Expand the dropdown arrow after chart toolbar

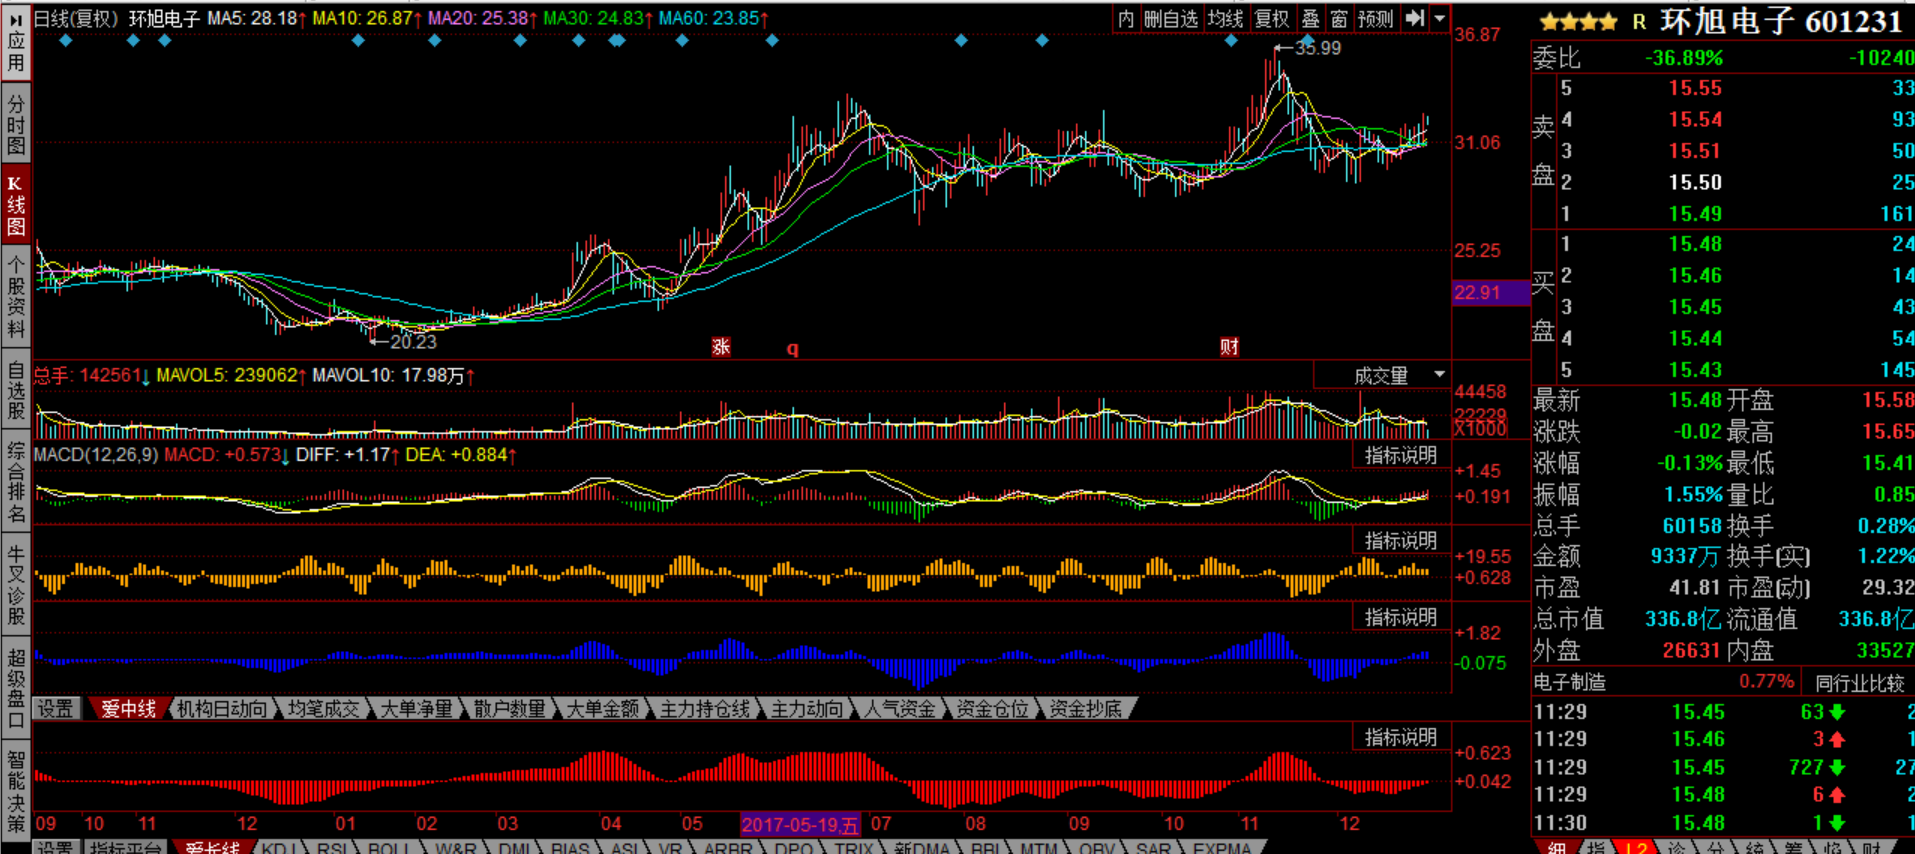1440,18
